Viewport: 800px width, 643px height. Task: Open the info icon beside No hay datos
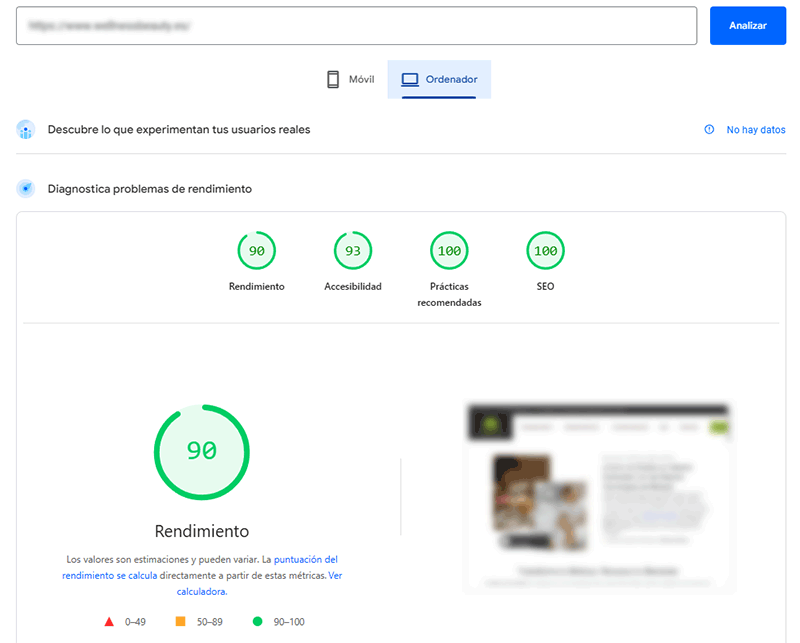tap(710, 129)
